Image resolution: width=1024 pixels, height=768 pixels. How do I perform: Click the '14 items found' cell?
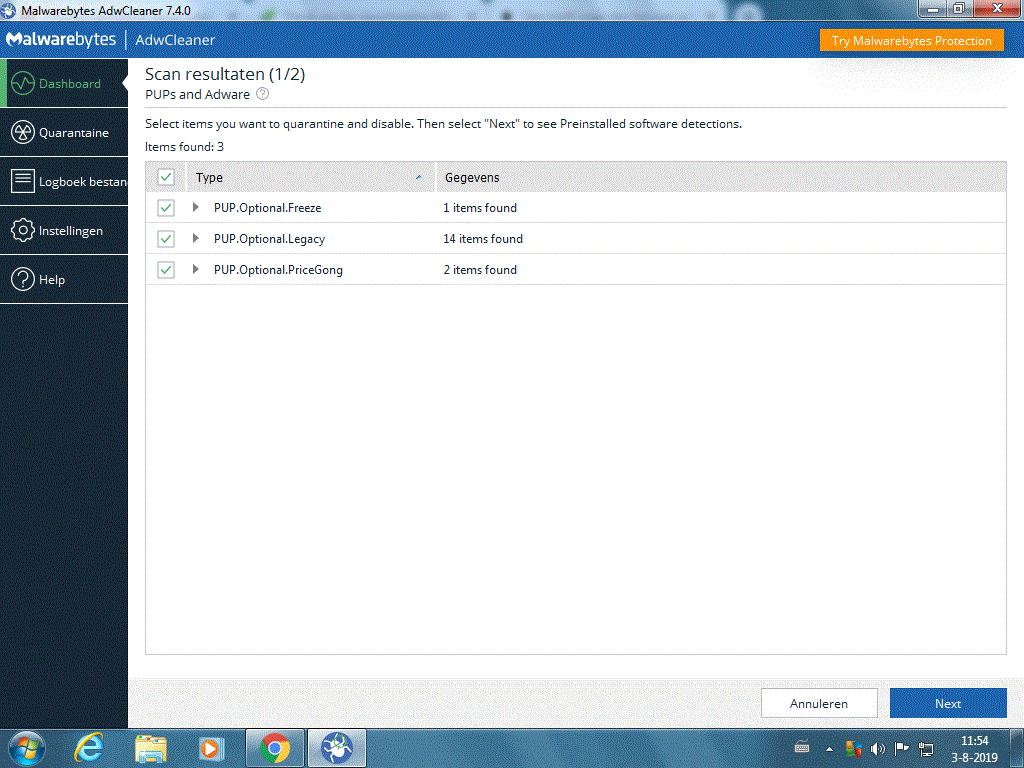[483, 239]
